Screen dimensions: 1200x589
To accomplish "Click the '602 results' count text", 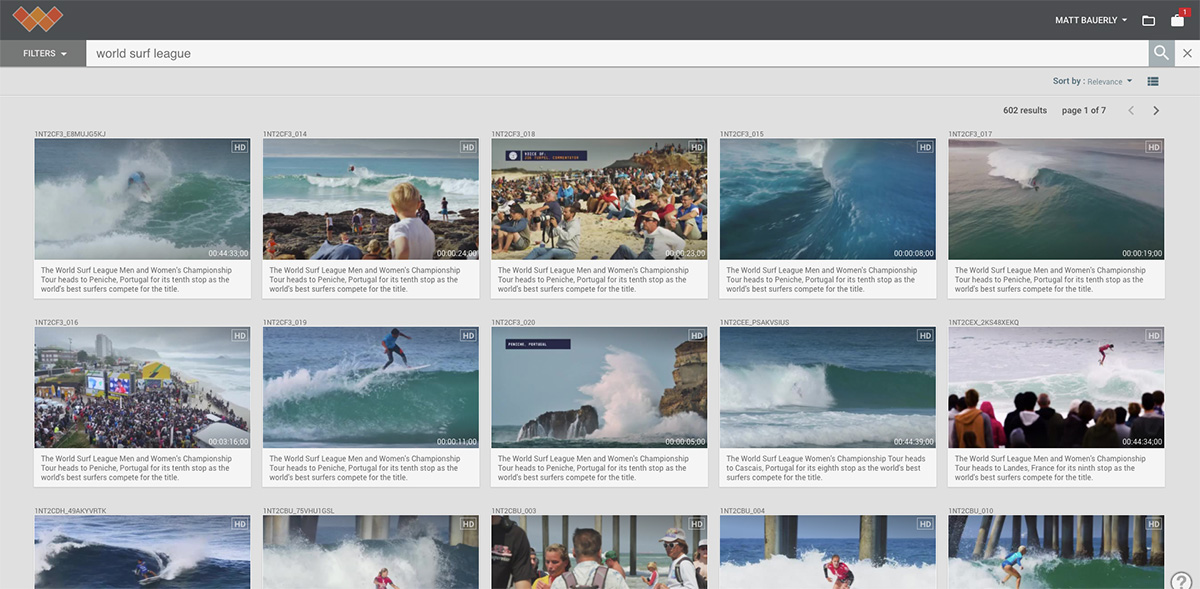I will point(1025,110).
